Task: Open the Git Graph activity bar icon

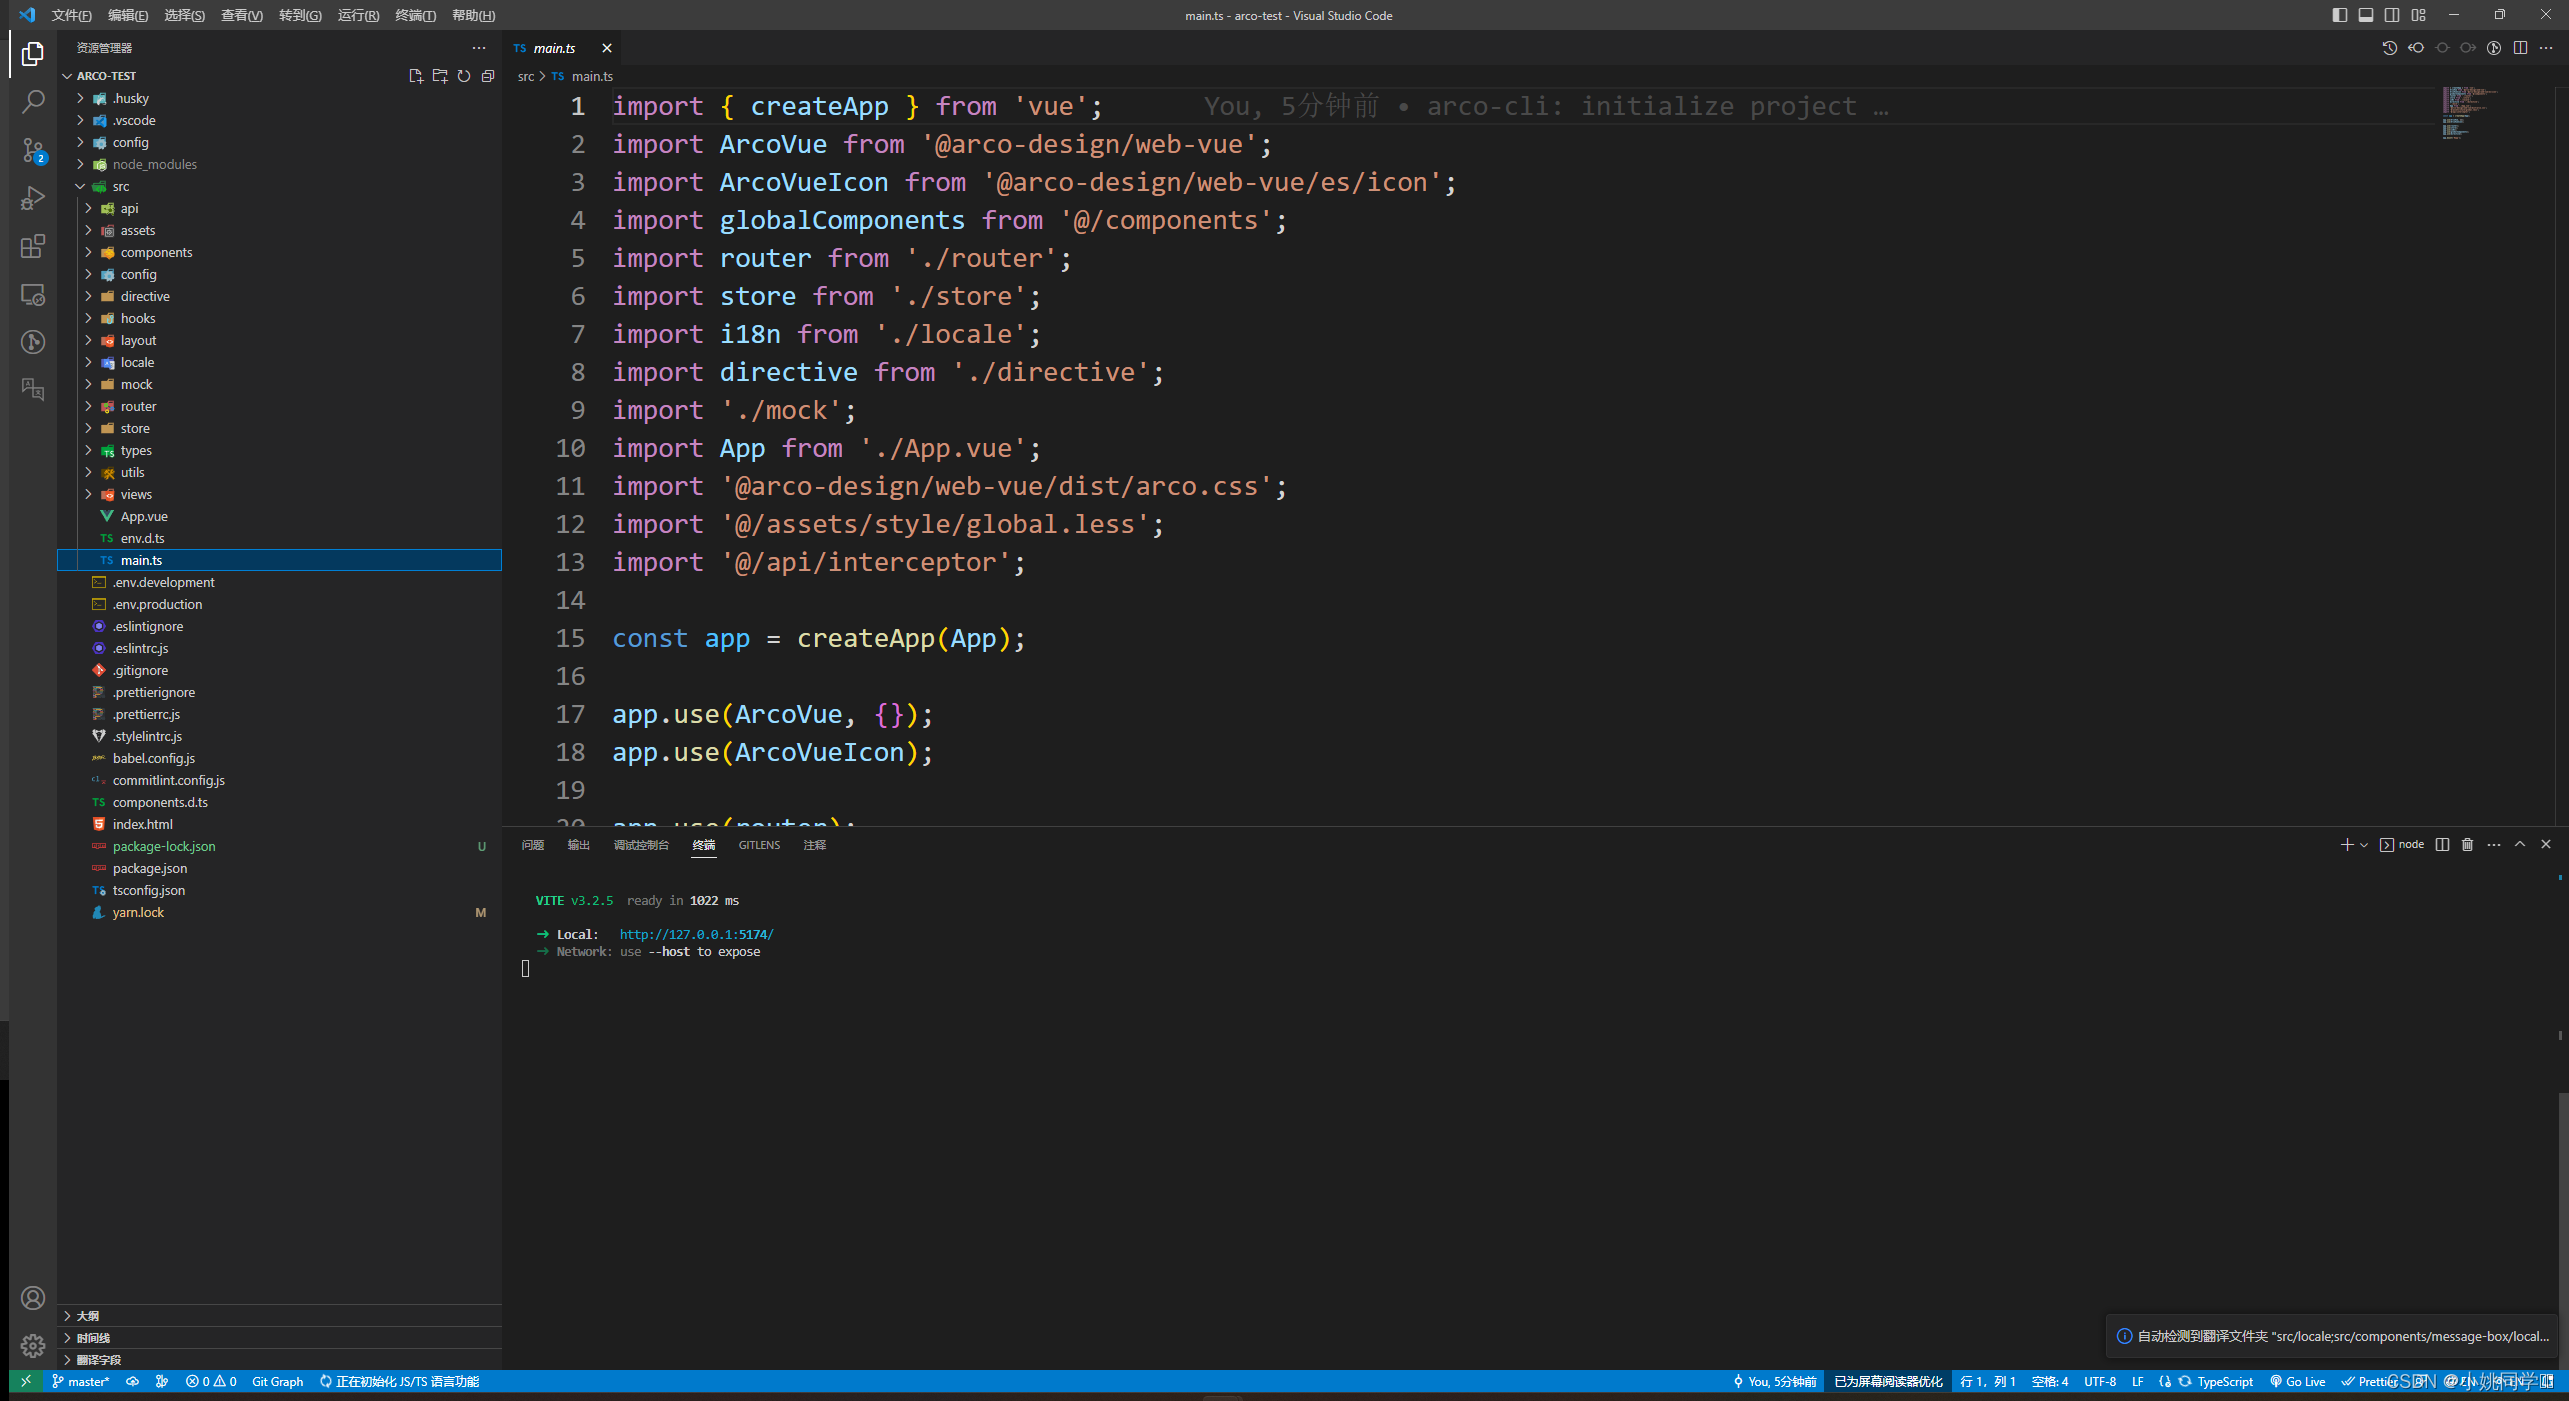Action: [x=33, y=342]
